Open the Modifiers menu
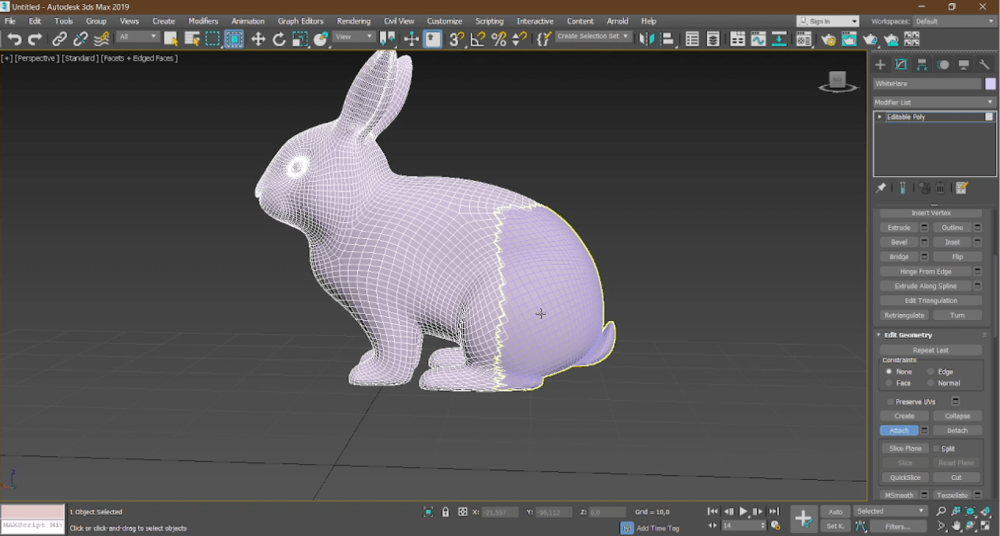This screenshot has height=536, width=1000. pos(203,21)
